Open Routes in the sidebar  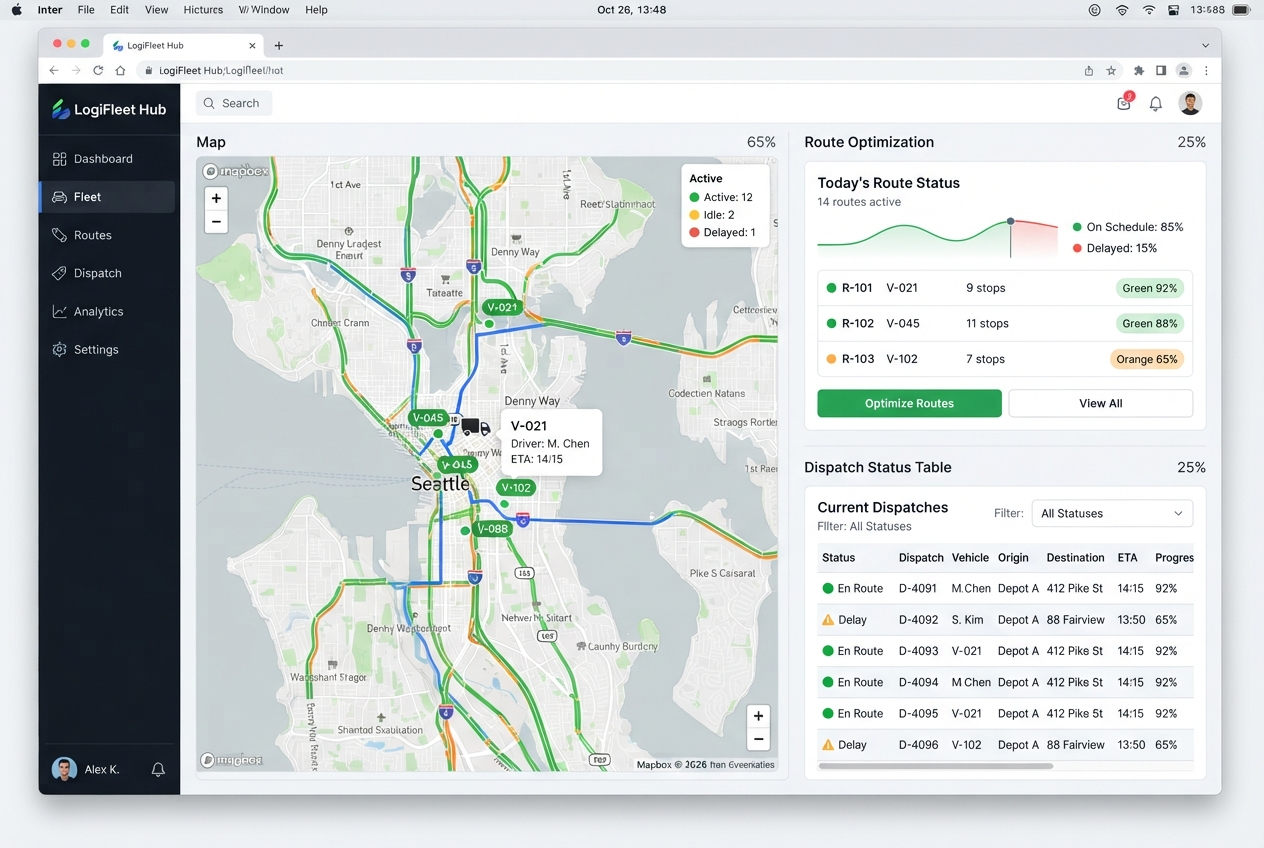108,235
